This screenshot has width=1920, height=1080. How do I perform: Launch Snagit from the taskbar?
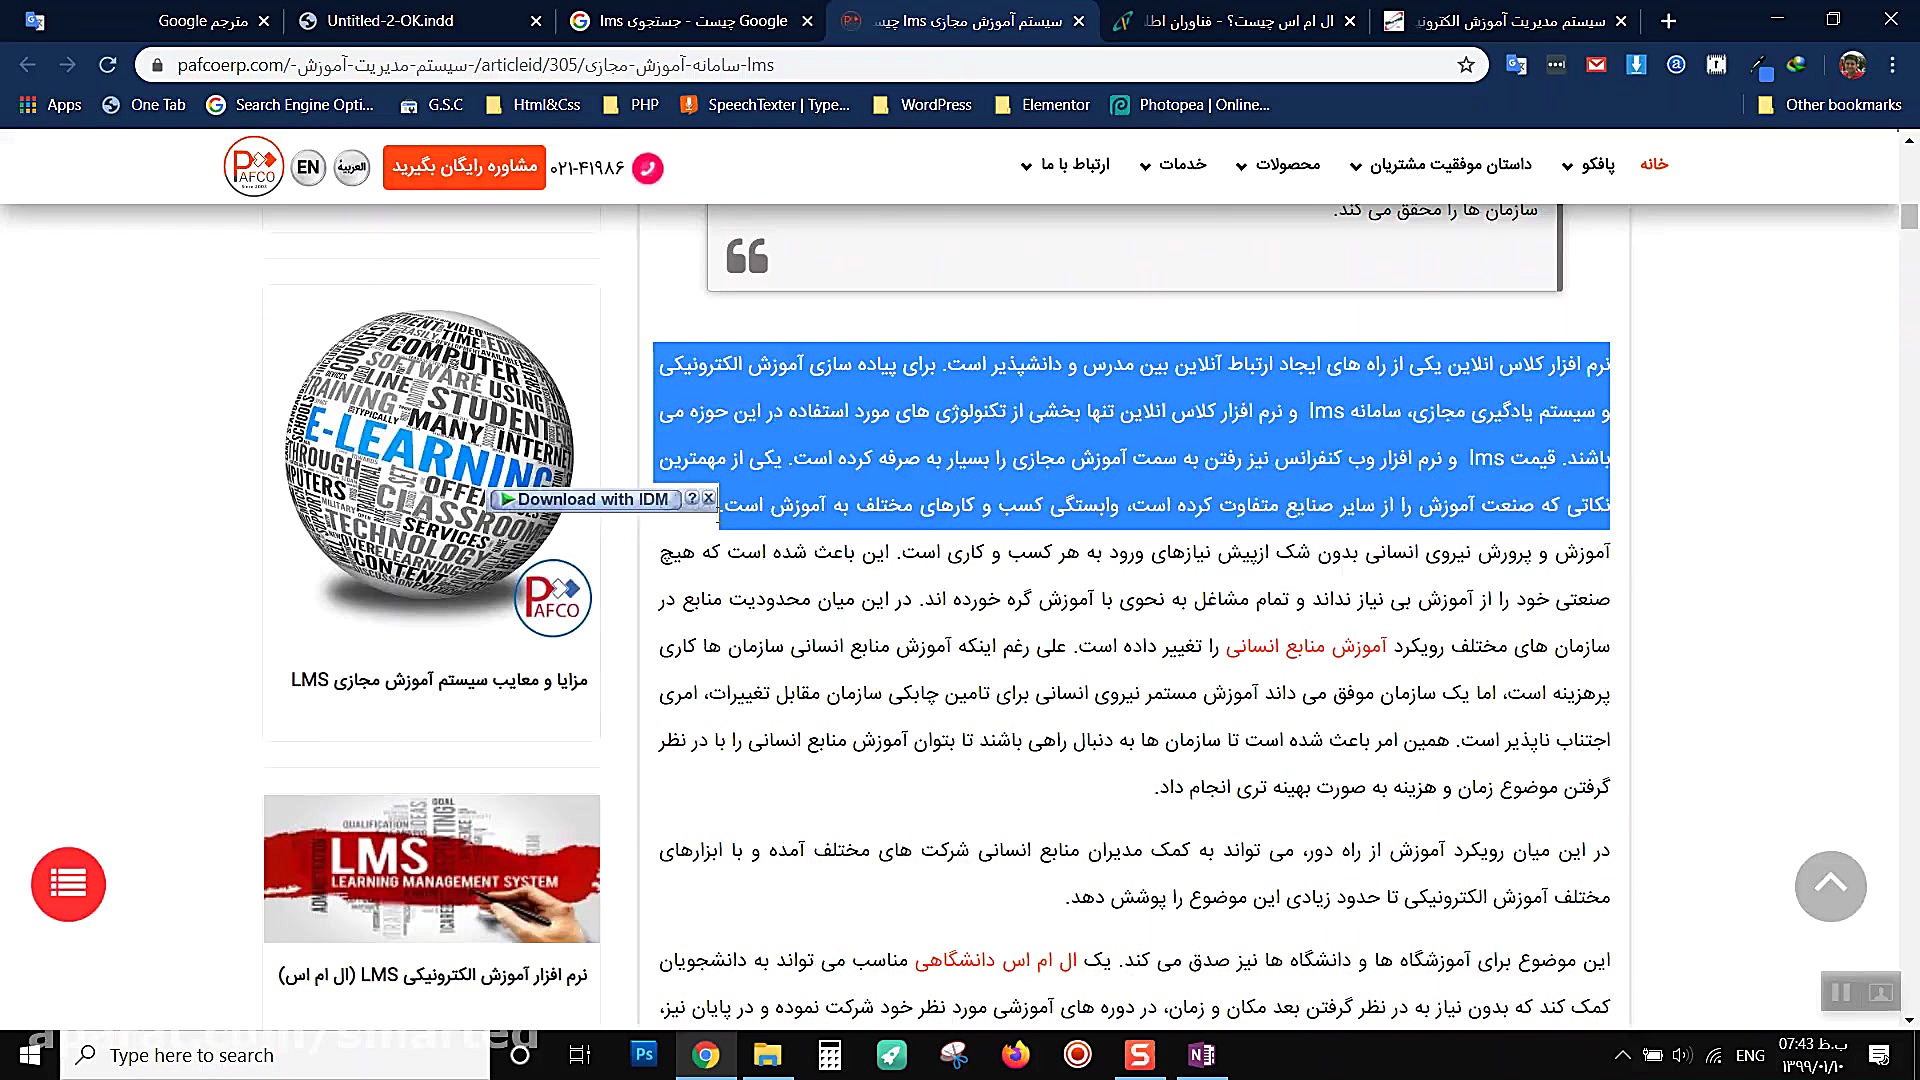tap(1140, 1055)
